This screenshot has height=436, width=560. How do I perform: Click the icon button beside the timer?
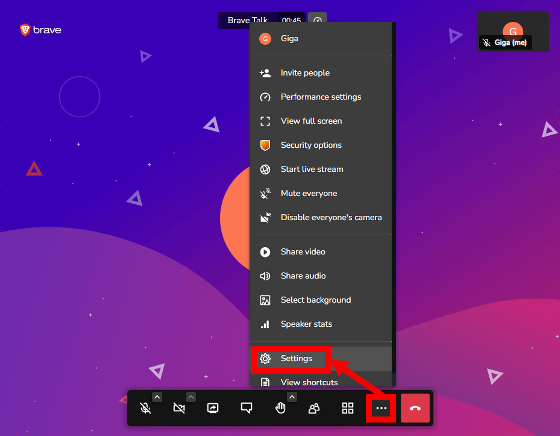(318, 20)
